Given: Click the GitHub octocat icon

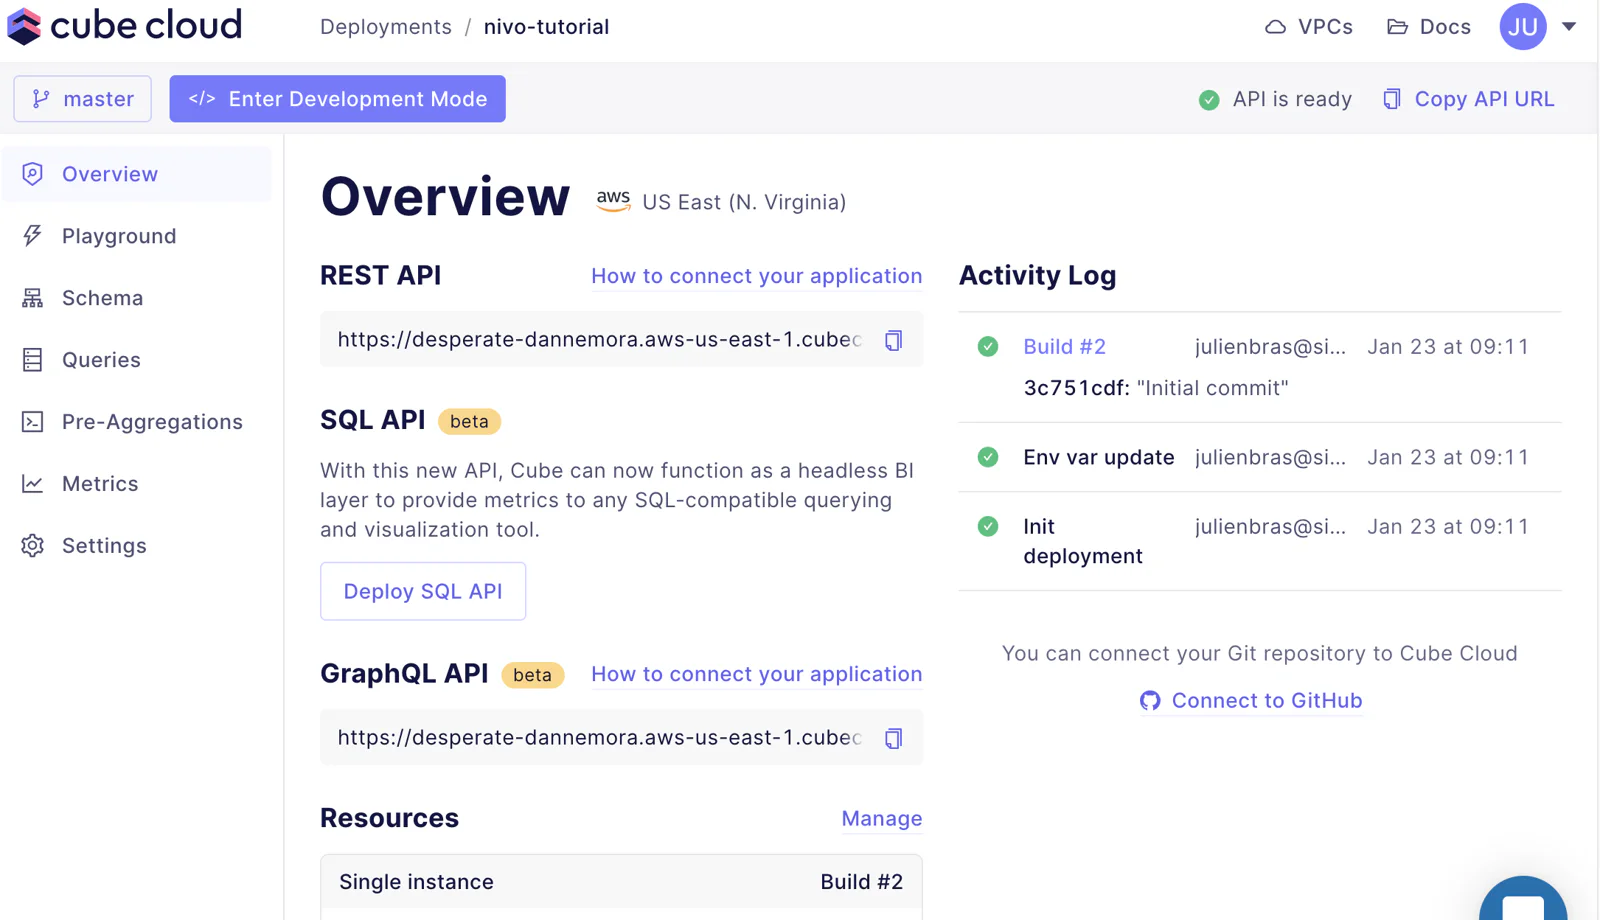Looking at the screenshot, I should click(1150, 701).
